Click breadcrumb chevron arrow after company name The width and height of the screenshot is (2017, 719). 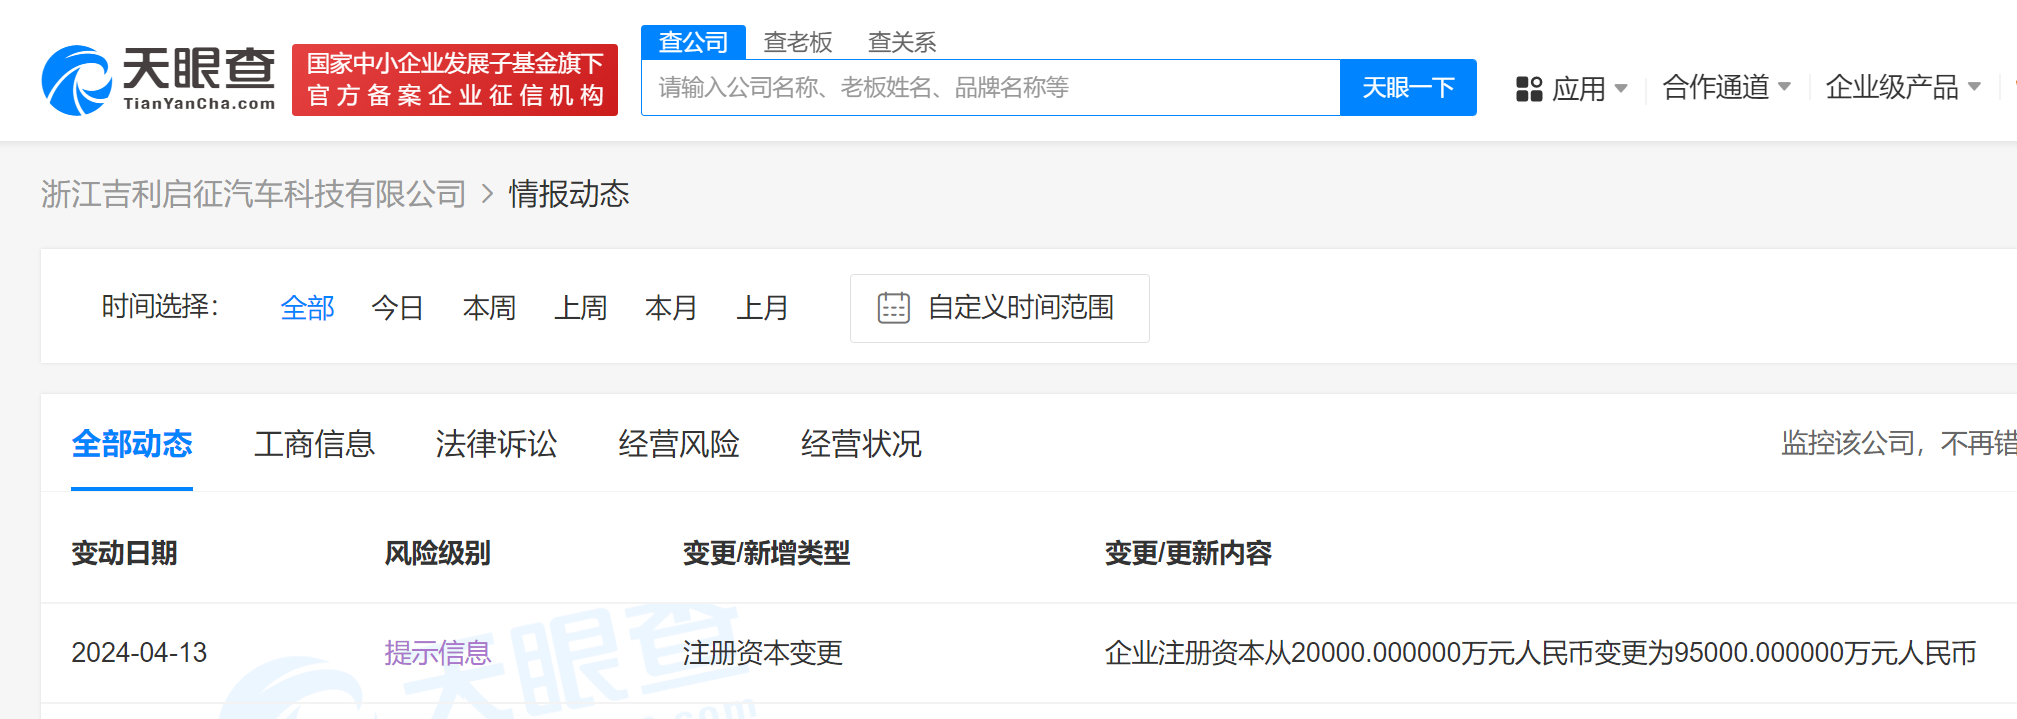coord(488,194)
